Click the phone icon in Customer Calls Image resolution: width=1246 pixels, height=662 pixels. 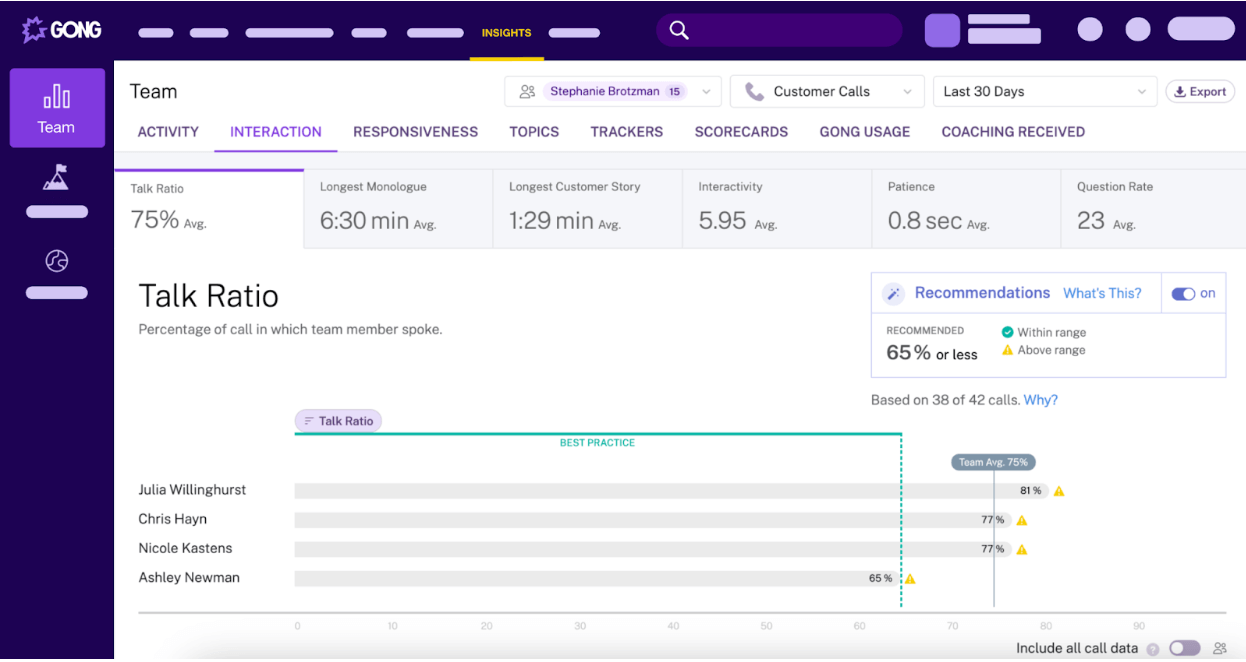click(x=754, y=91)
